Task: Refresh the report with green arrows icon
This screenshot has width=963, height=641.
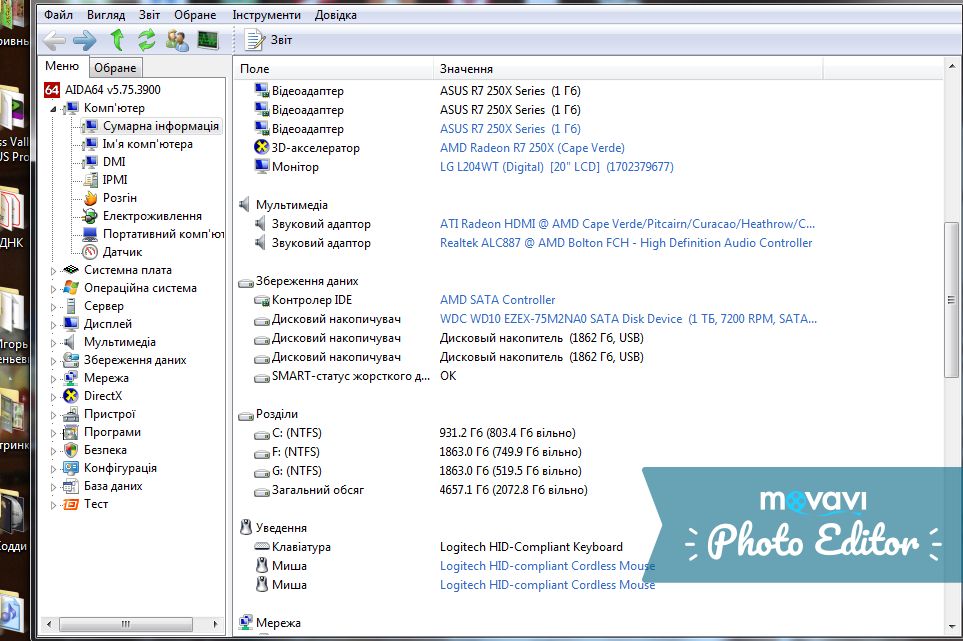Action: (146, 41)
